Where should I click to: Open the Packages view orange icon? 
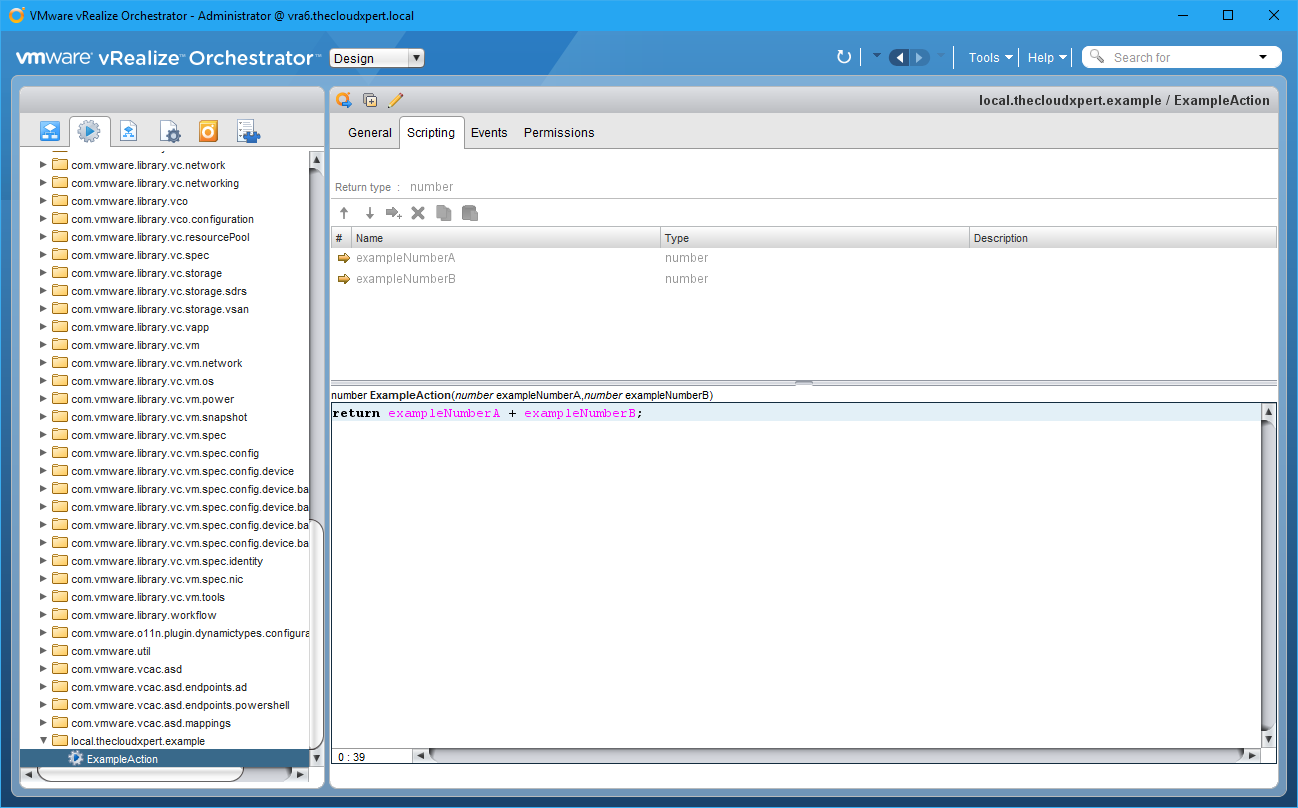208,131
